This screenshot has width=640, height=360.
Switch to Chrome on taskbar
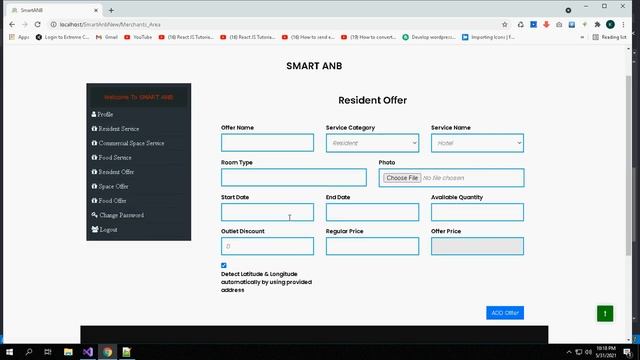pyautogui.click(x=107, y=352)
